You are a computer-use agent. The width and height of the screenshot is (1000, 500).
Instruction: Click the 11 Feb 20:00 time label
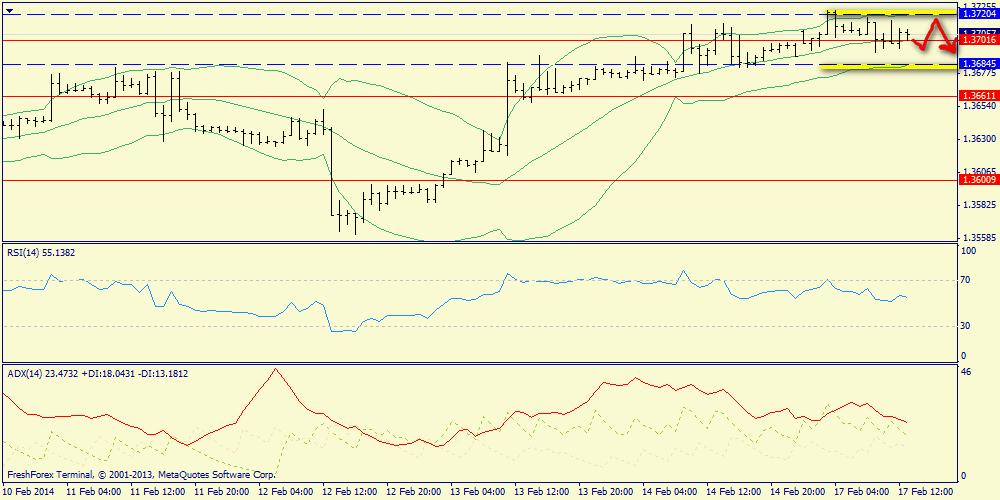221,492
